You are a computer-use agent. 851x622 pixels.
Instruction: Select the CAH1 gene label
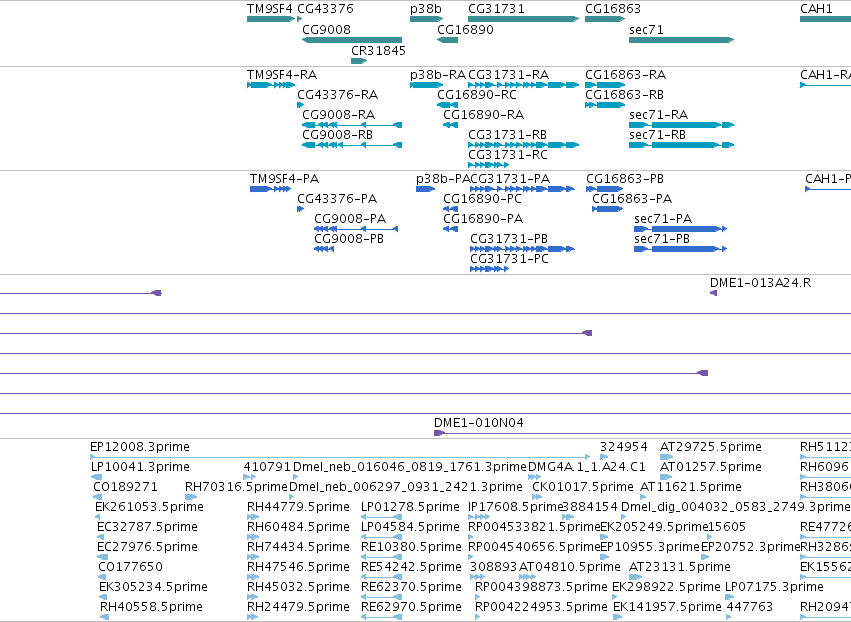(816, 9)
